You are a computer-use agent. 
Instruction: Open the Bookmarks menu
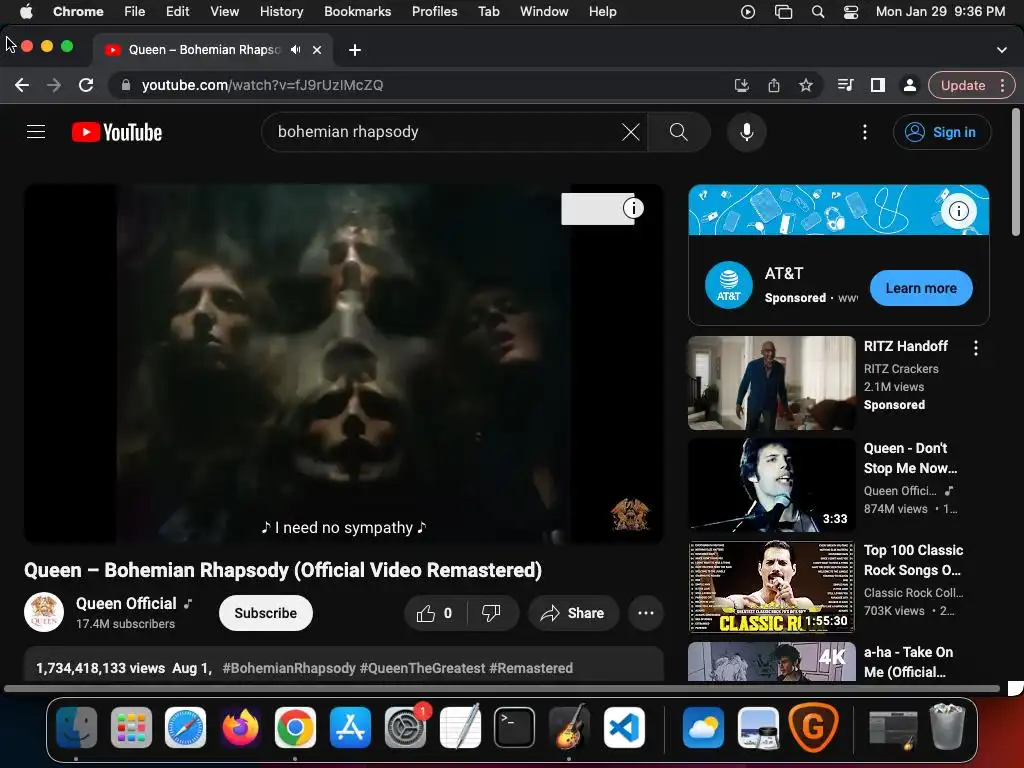point(357,11)
